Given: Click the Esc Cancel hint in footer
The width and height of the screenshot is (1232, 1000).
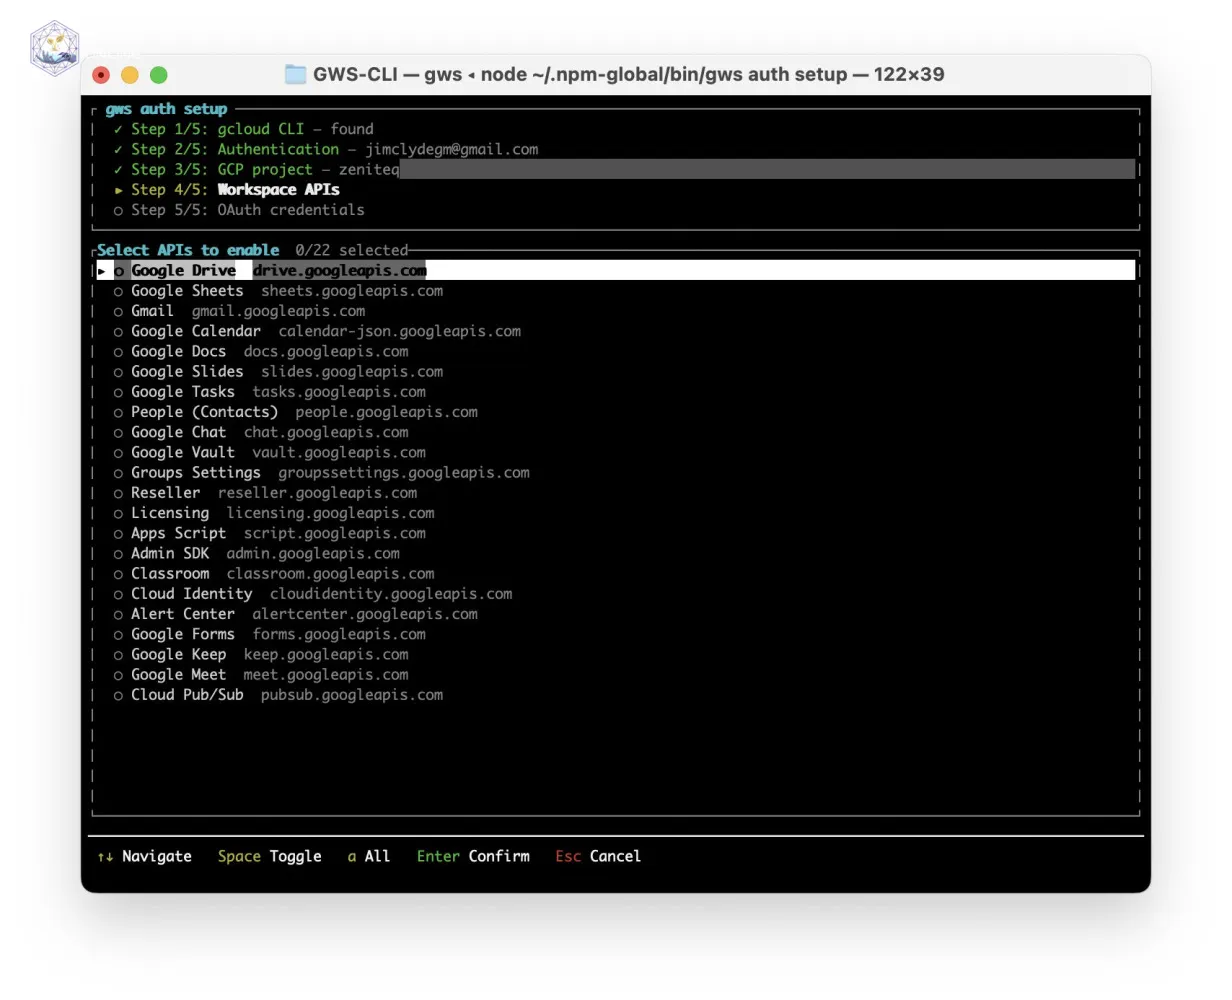Looking at the screenshot, I should pyautogui.click(x=598, y=856).
